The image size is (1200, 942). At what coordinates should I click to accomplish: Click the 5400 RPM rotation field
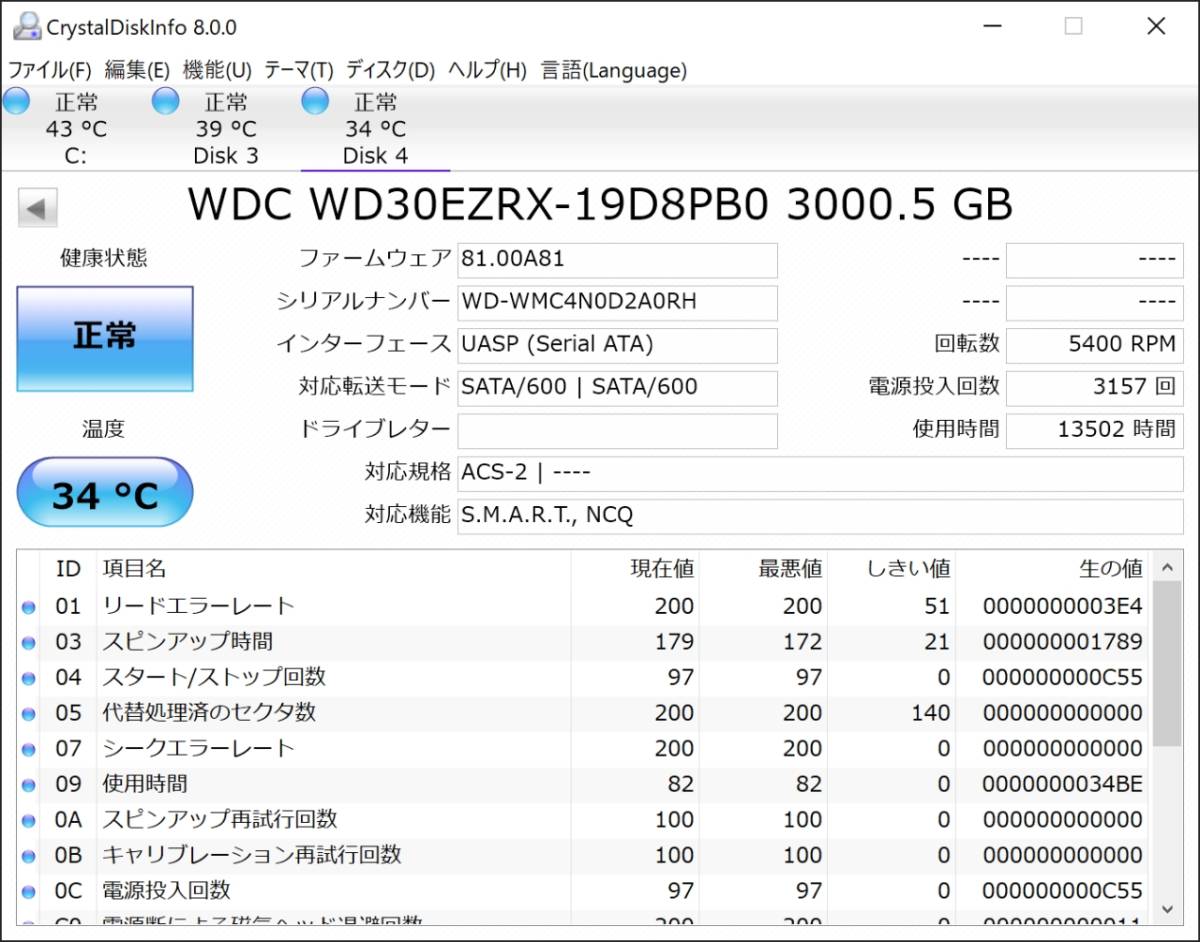pos(1095,345)
